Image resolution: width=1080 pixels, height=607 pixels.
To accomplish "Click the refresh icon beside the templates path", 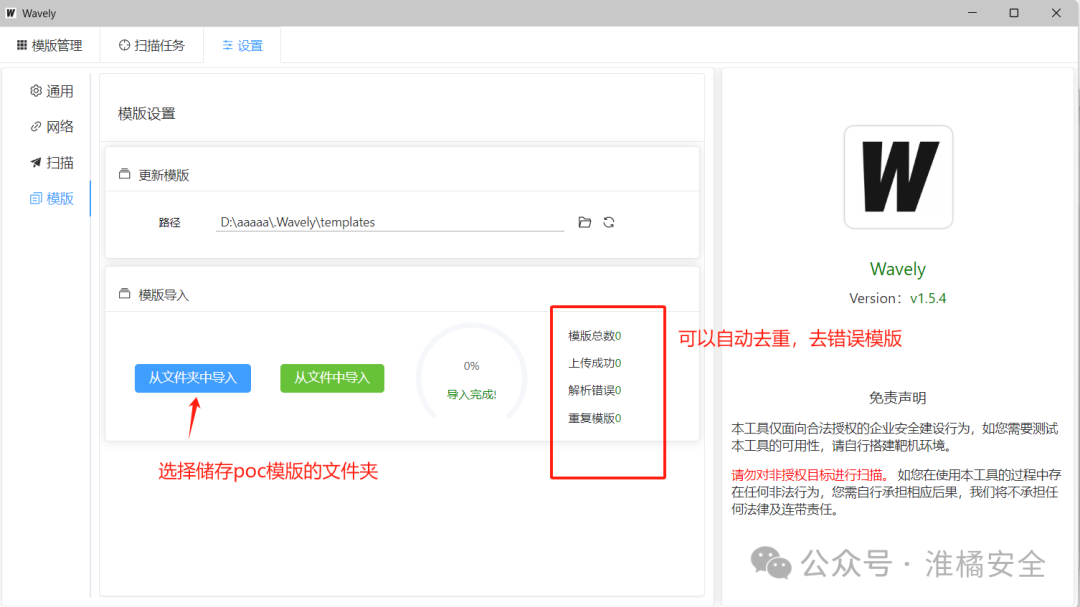I will pyautogui.click(x=609, y=223).
